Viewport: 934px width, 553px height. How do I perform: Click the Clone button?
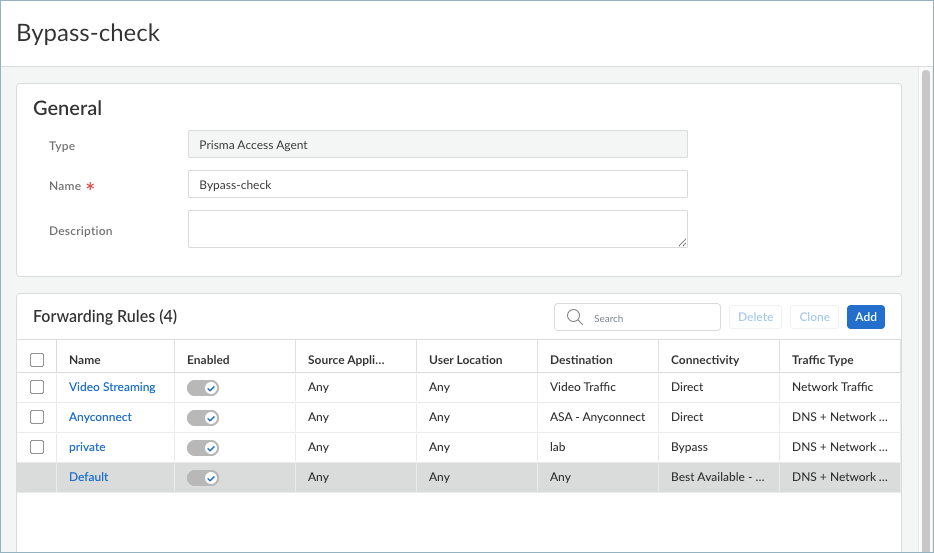(x=814, y=317)
